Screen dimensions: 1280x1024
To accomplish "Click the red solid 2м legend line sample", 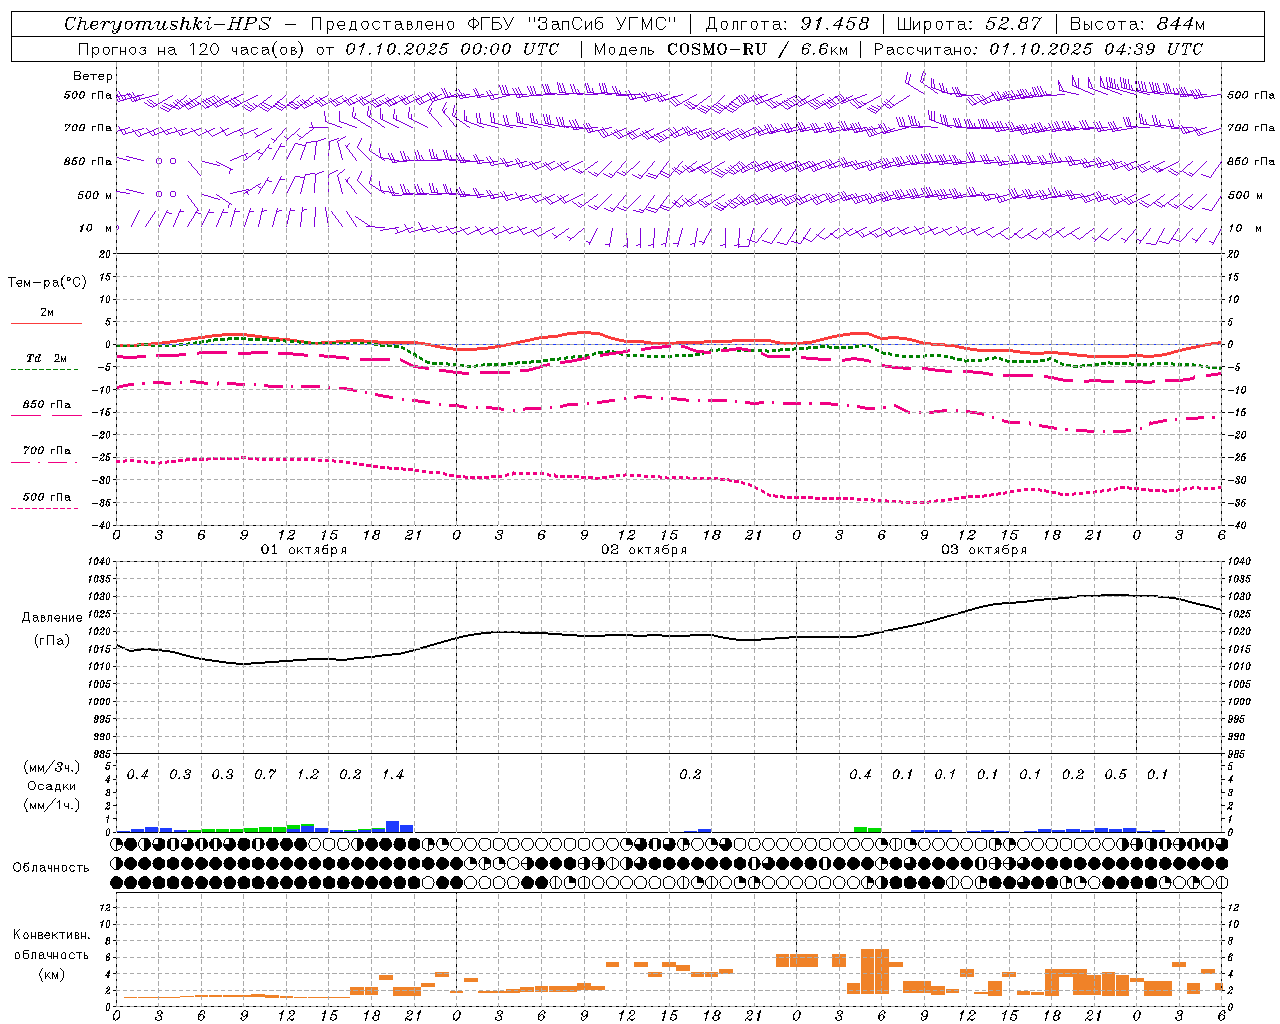I will click(46, 323).
